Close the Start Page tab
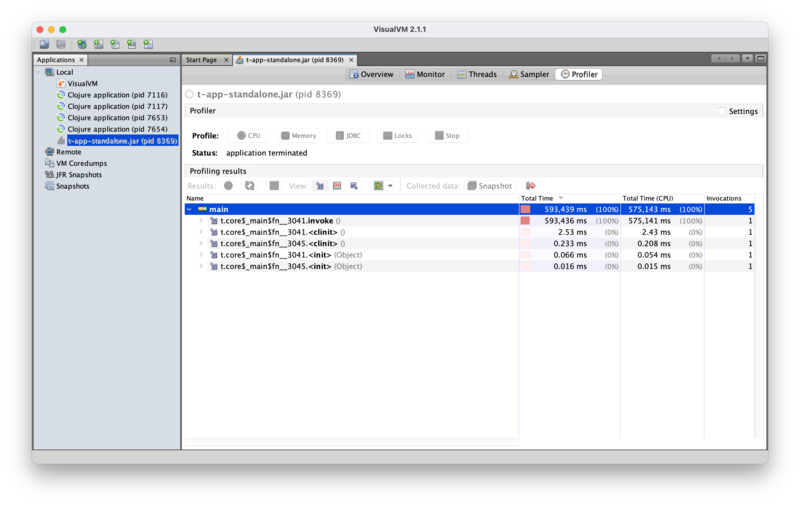The width and height of the screenshot is (800, 506). 226,60
